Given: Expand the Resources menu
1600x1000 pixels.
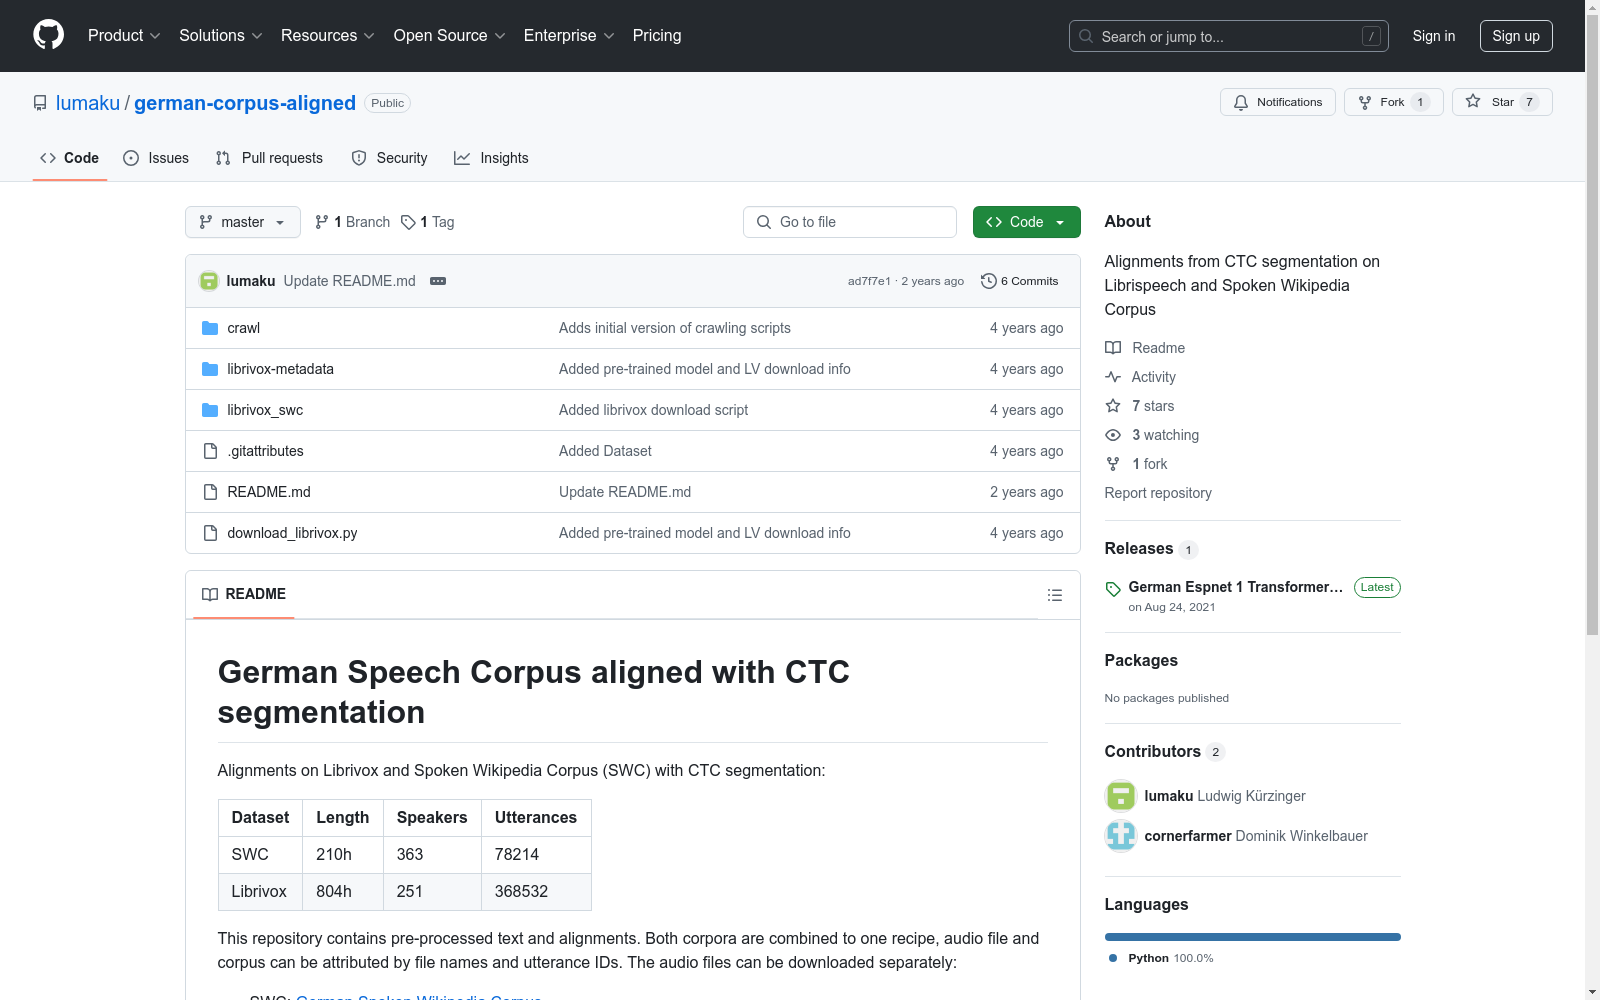Looking at the screenshot, I should point(328,36).
